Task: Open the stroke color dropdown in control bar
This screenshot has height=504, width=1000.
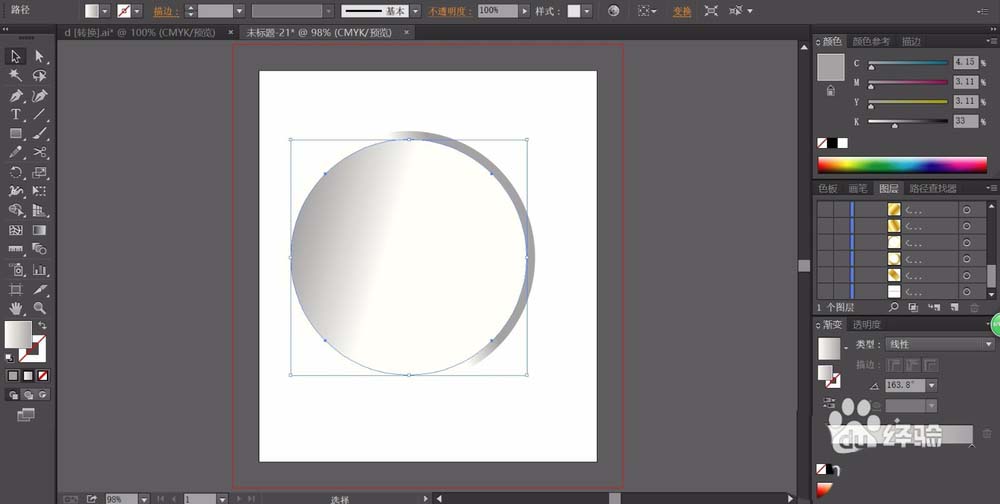Action: [137, 11]
